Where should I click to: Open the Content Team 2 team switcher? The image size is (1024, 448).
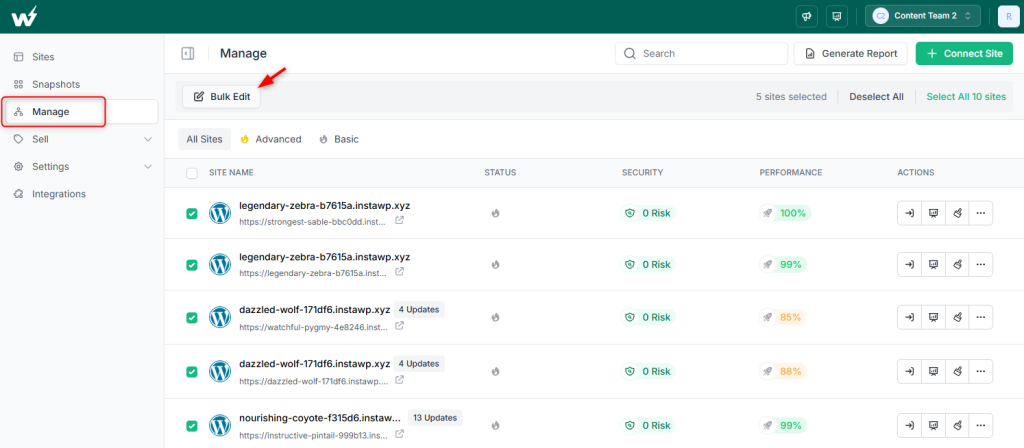pos(922,16)
